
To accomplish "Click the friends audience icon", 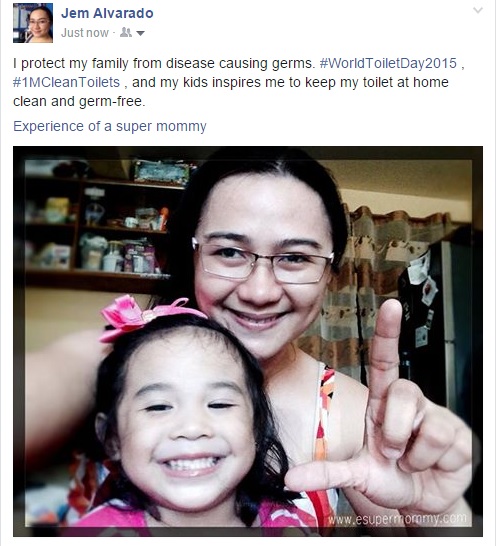I will [x=126, y=33].
